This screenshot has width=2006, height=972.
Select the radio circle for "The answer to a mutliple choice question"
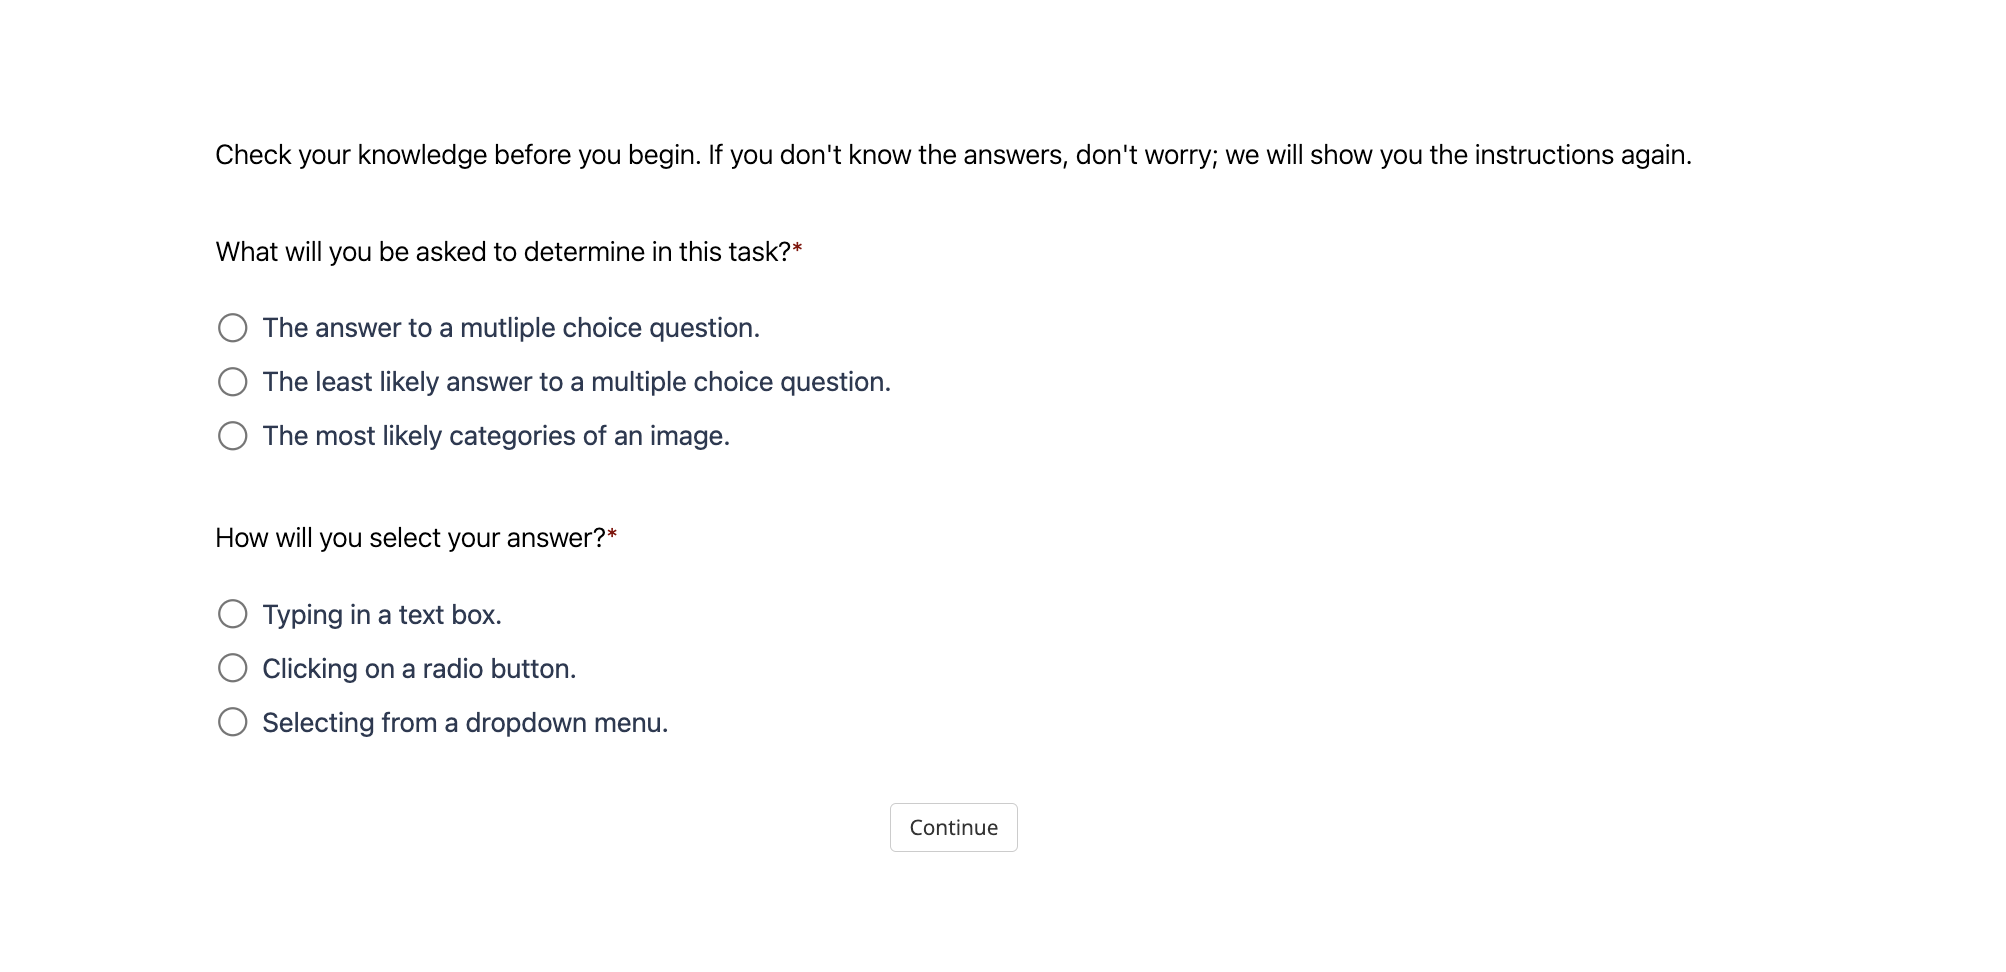tap(233, 328)
